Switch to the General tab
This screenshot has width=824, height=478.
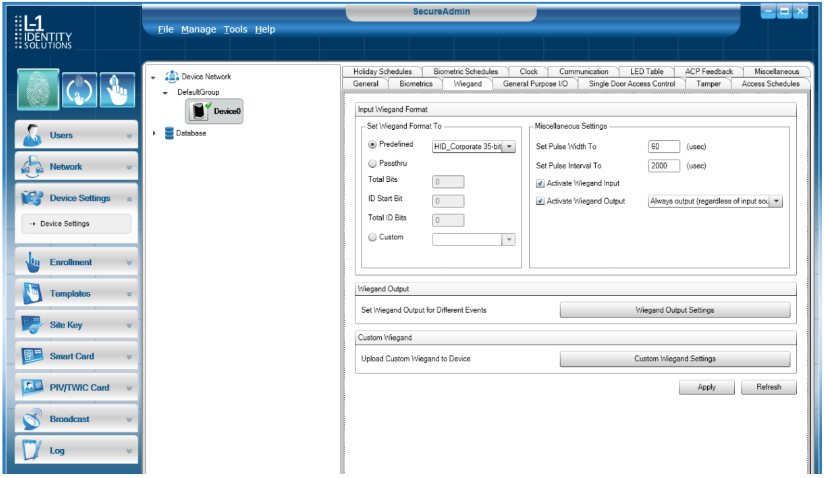[365, 84]
